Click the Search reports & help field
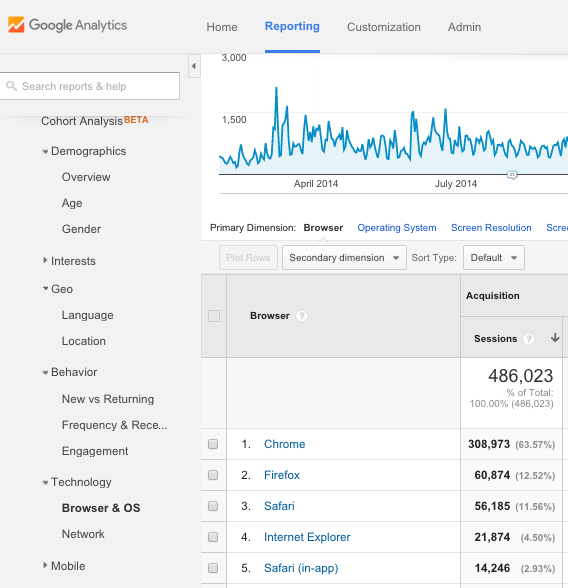568x588 pixels. tap(90, 86)
